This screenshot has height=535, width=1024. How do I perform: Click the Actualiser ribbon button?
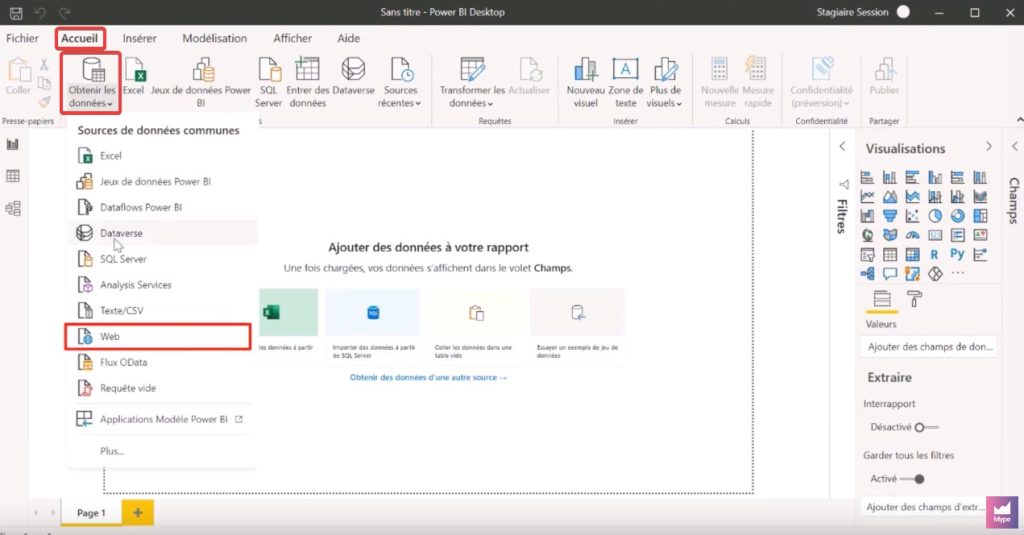[529, 77]
